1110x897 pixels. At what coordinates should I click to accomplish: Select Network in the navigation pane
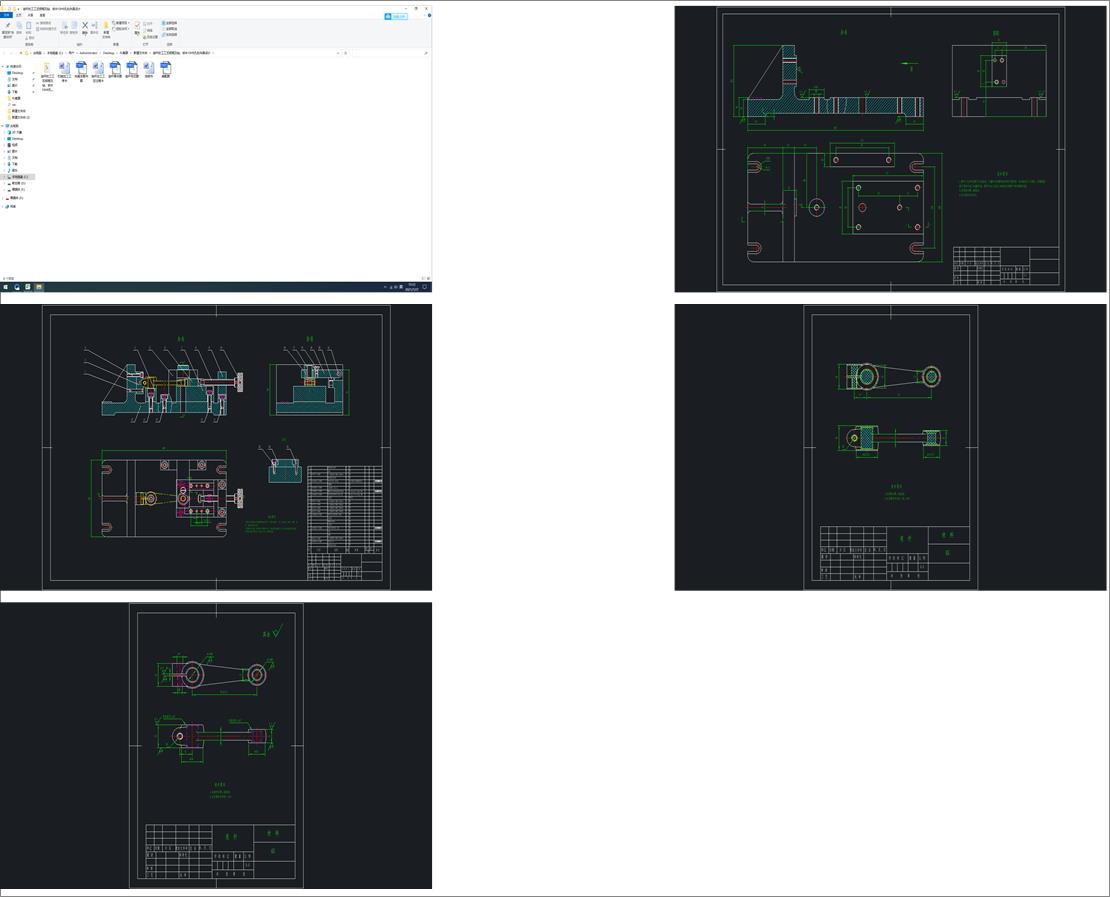pyautogui.click(x=11, y=207)
